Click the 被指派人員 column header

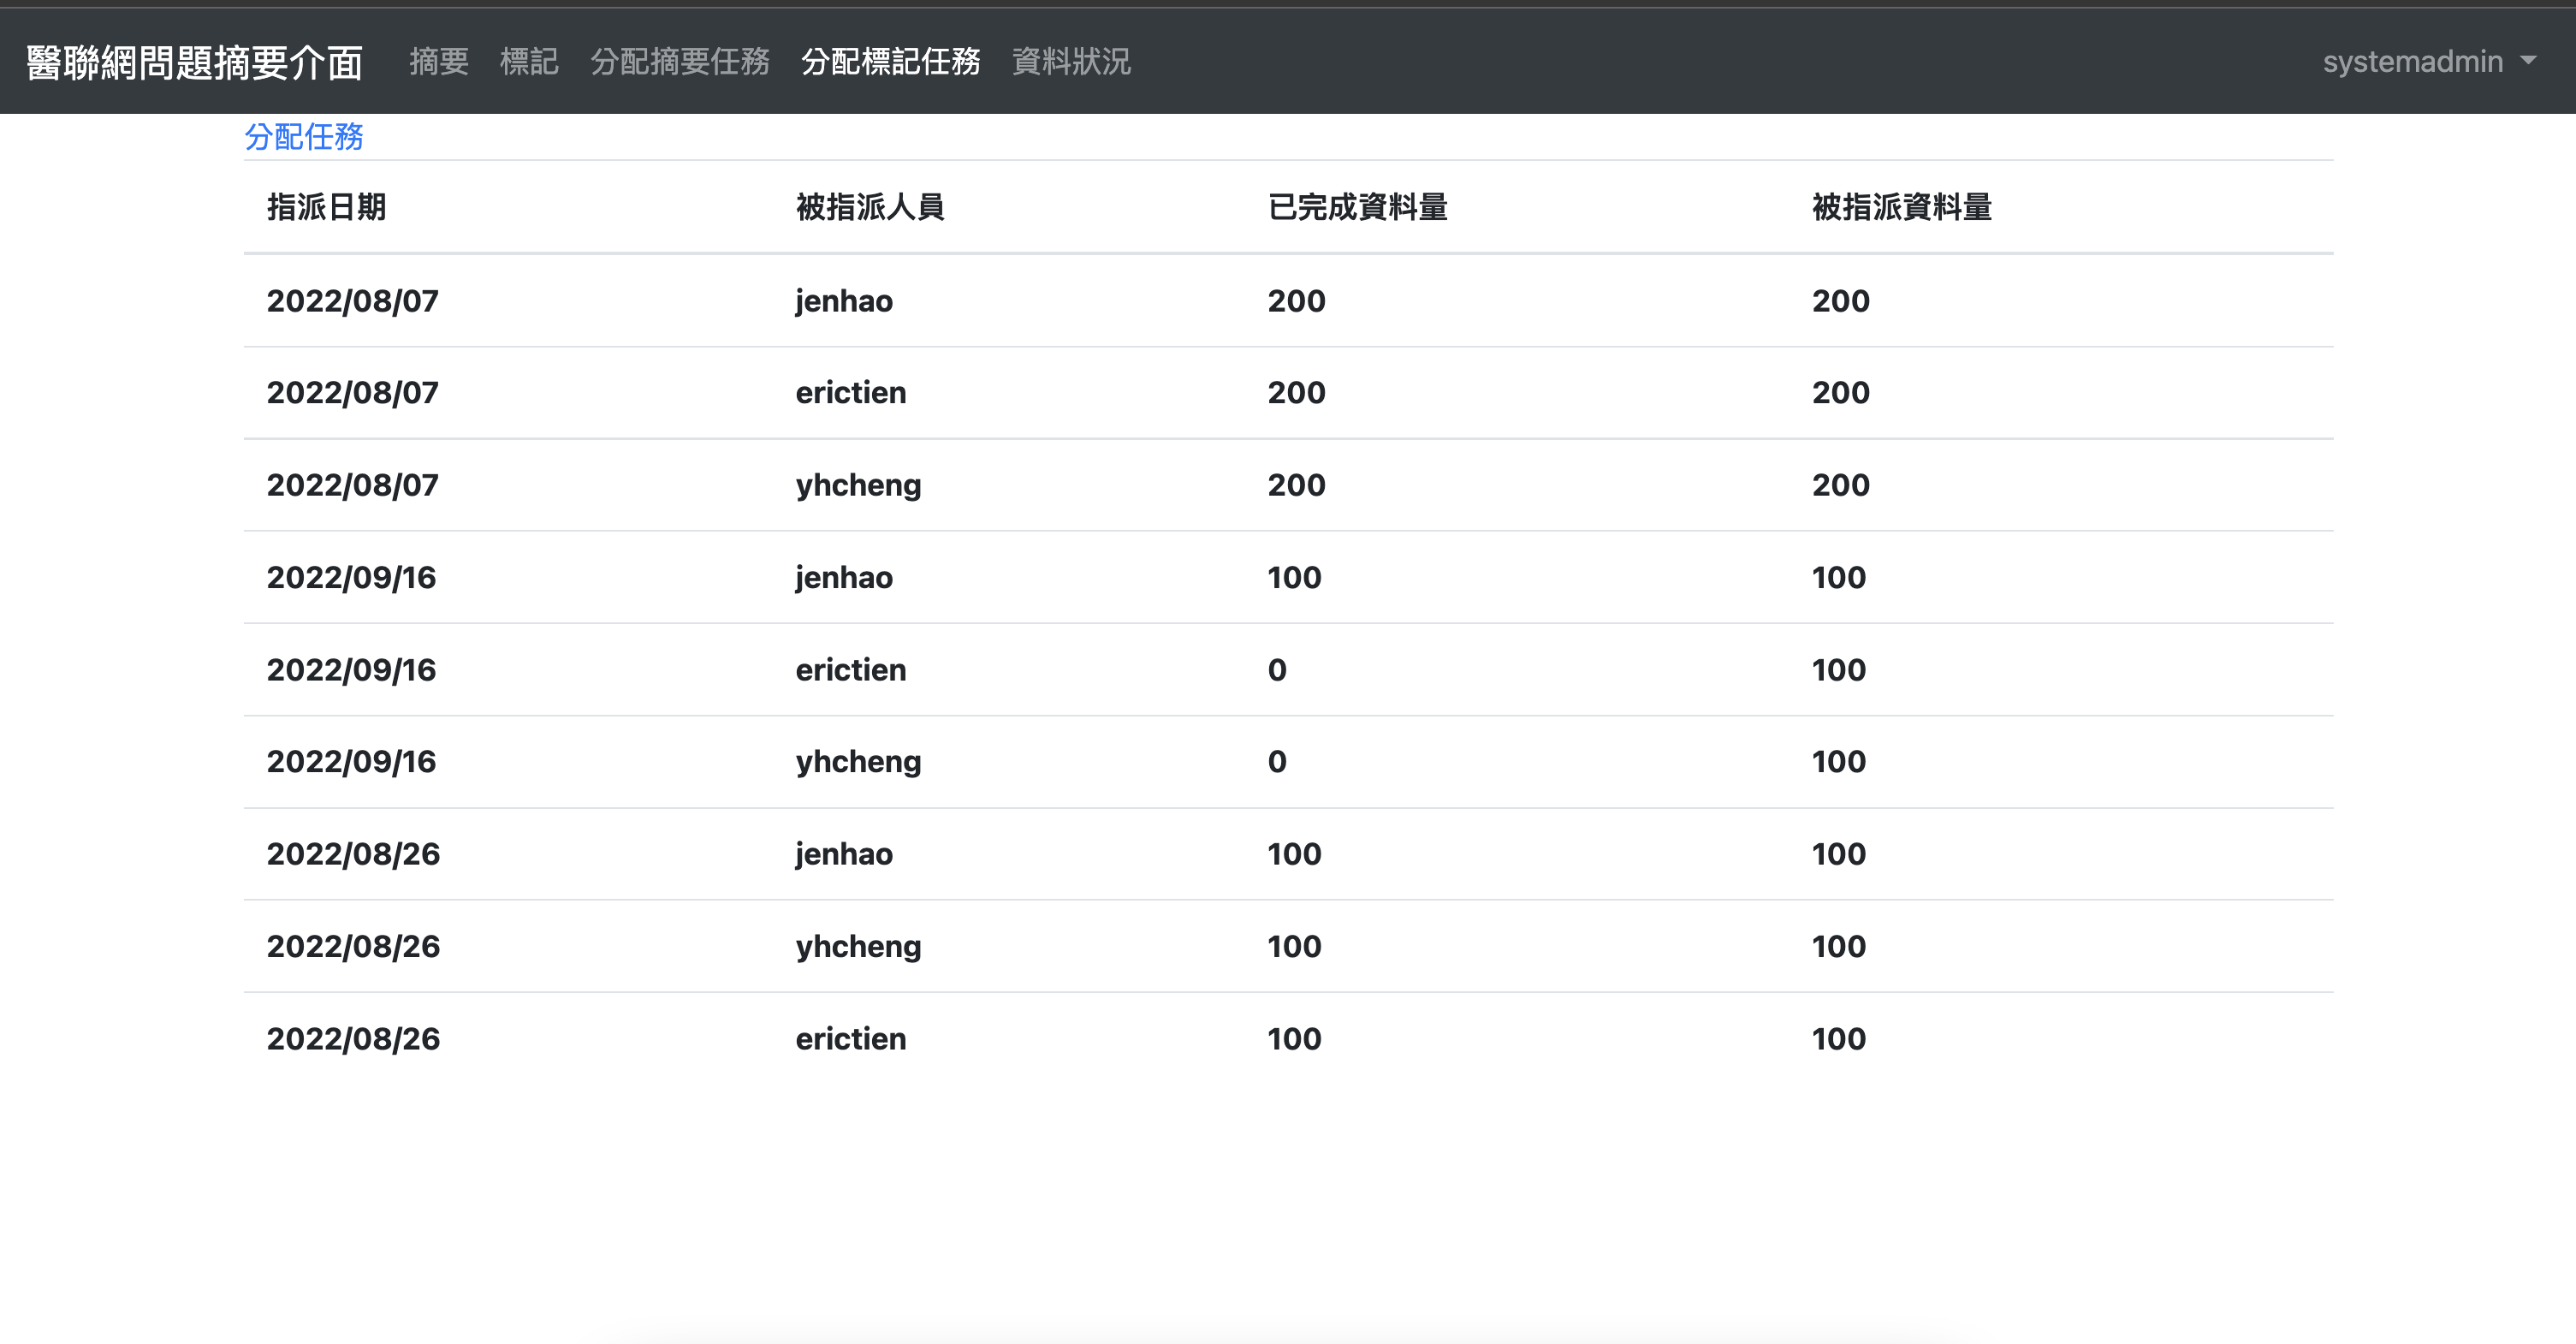tap(870, 207)
